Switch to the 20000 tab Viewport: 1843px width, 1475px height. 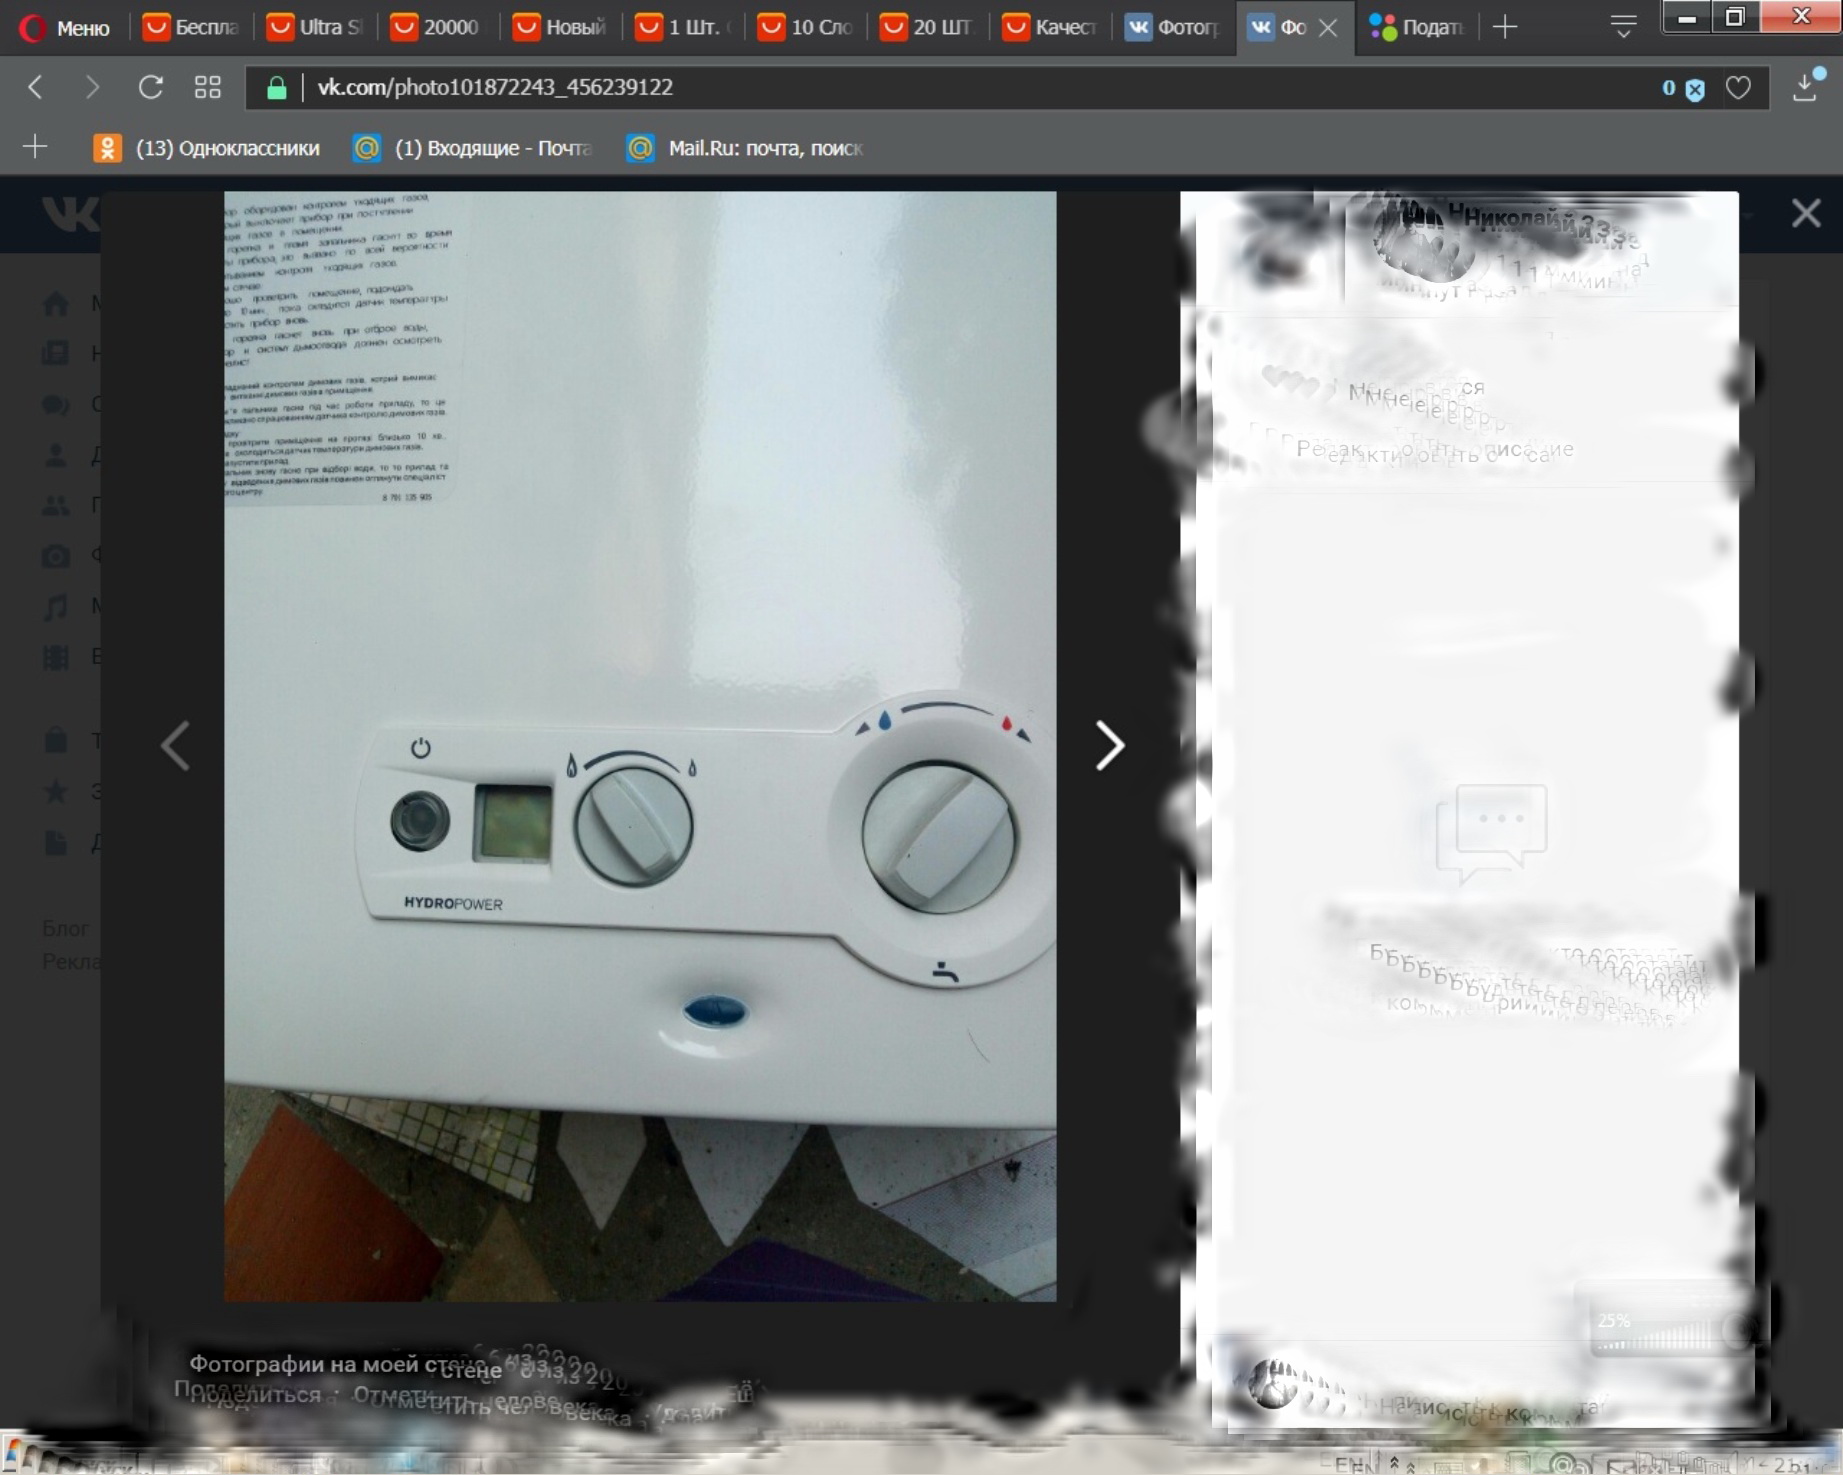click(438, 27)
